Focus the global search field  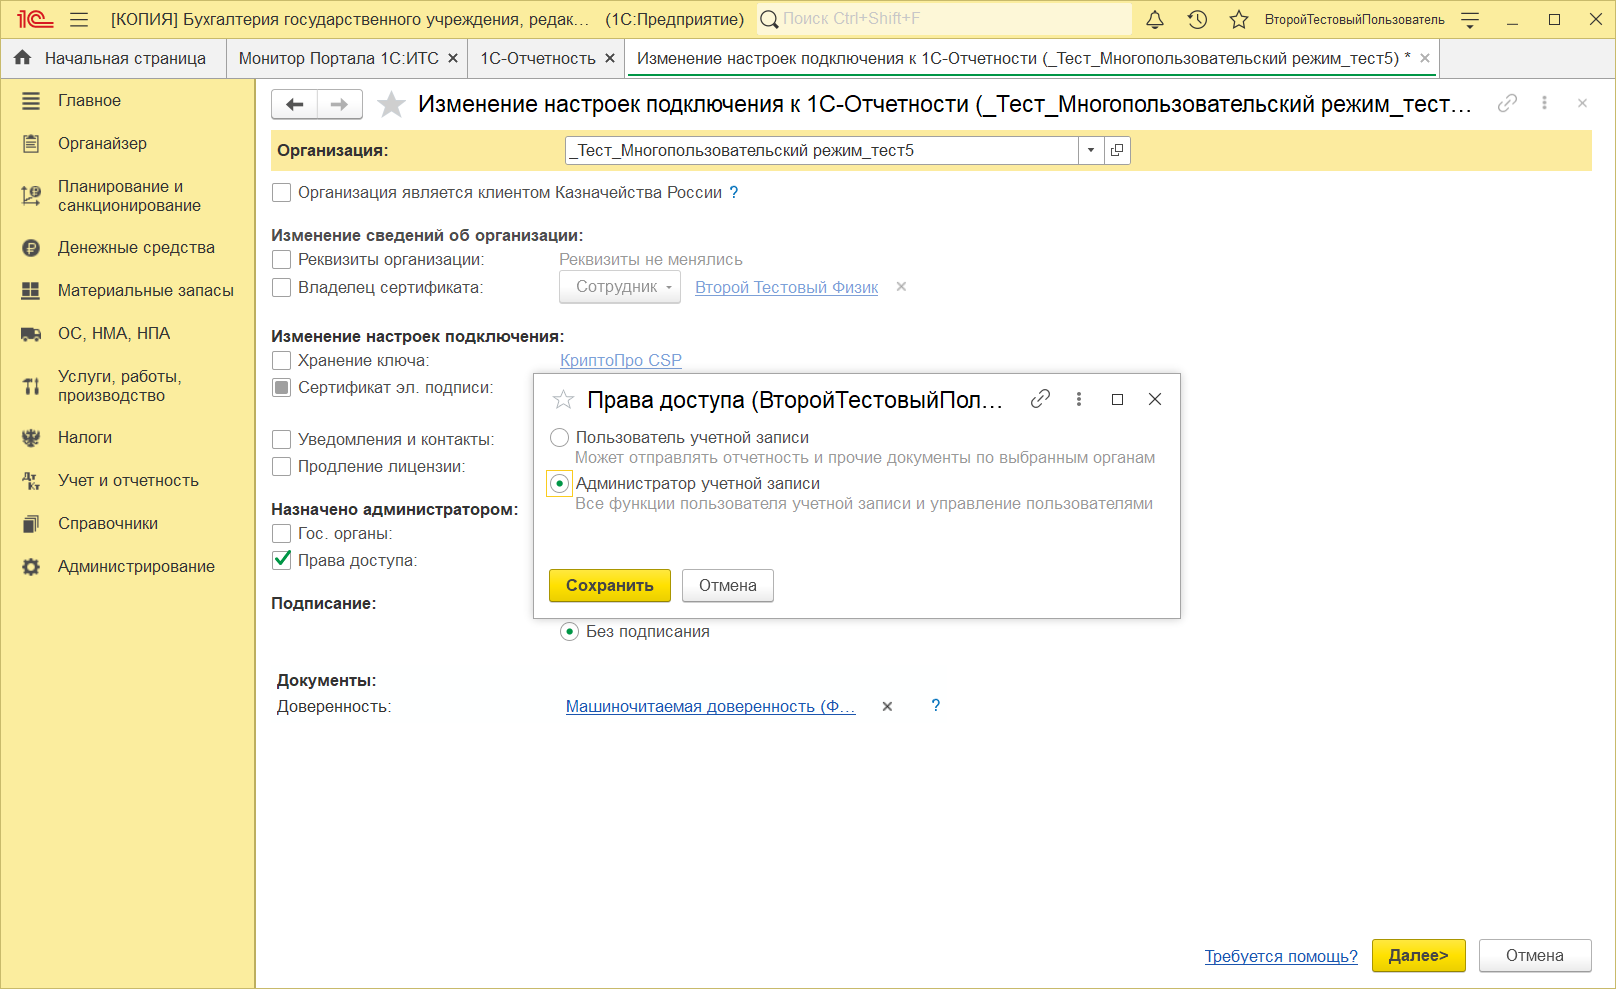[944, 19]
